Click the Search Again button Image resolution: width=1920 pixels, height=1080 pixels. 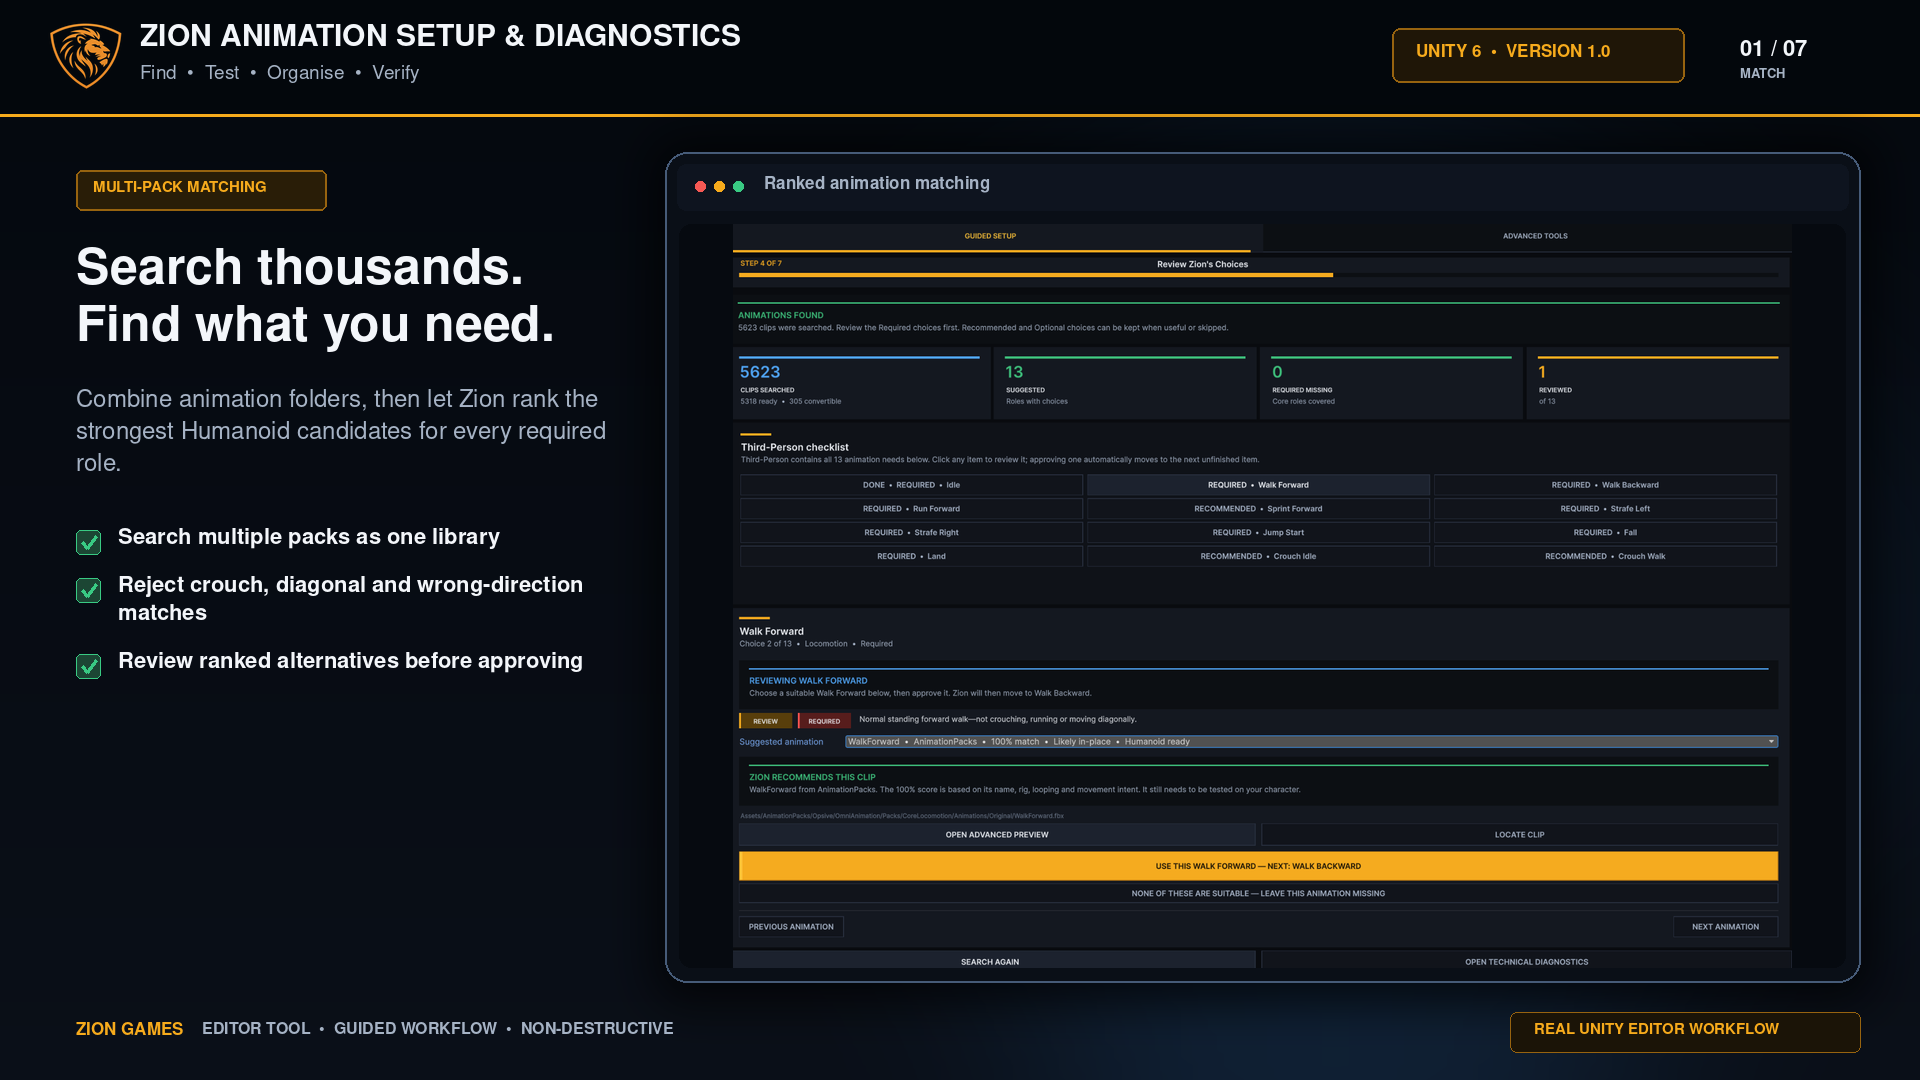(994, 961)
